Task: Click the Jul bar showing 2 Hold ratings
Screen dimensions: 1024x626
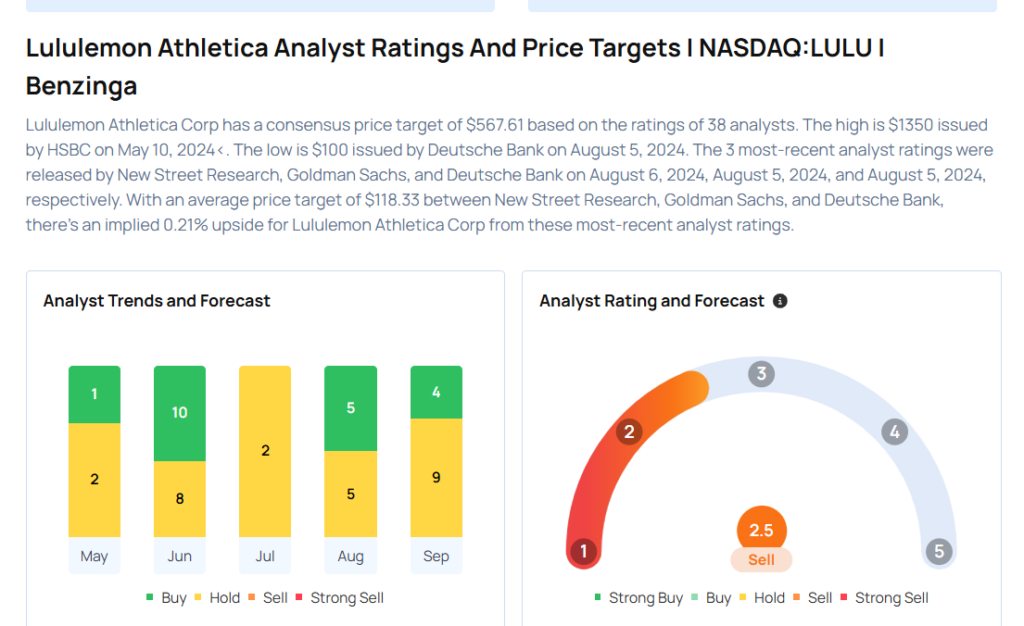Action: tap(265, 451)
